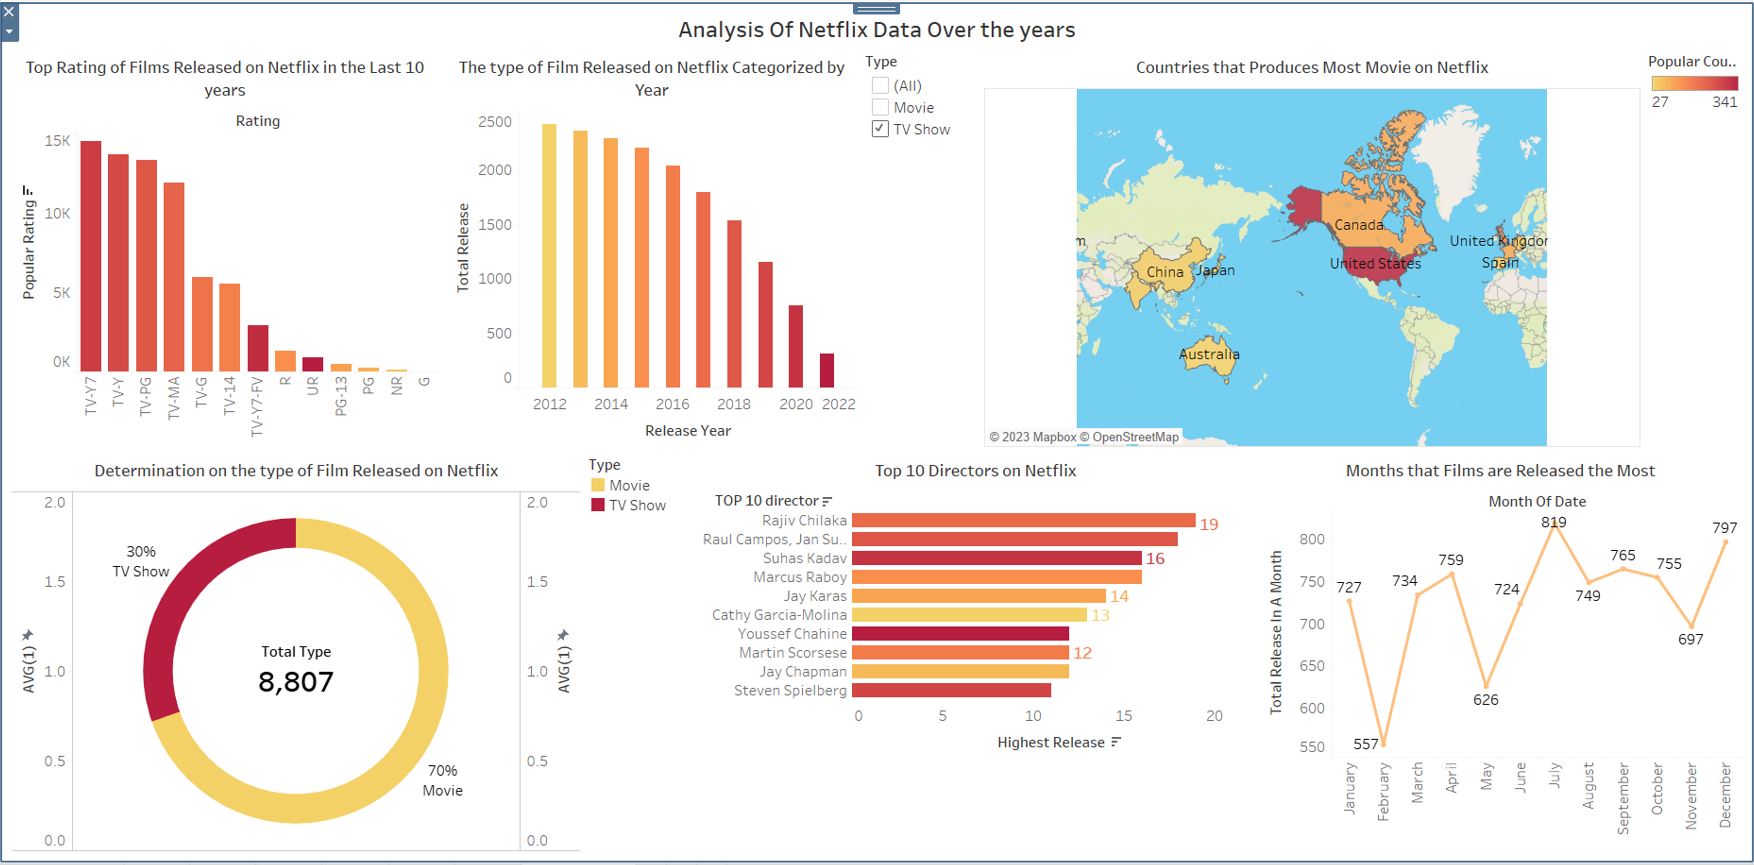This screenshot has height=865, width=1754.
Task: Click the pin icon on the left AVG(1) axis
Action: coord(28,635)
